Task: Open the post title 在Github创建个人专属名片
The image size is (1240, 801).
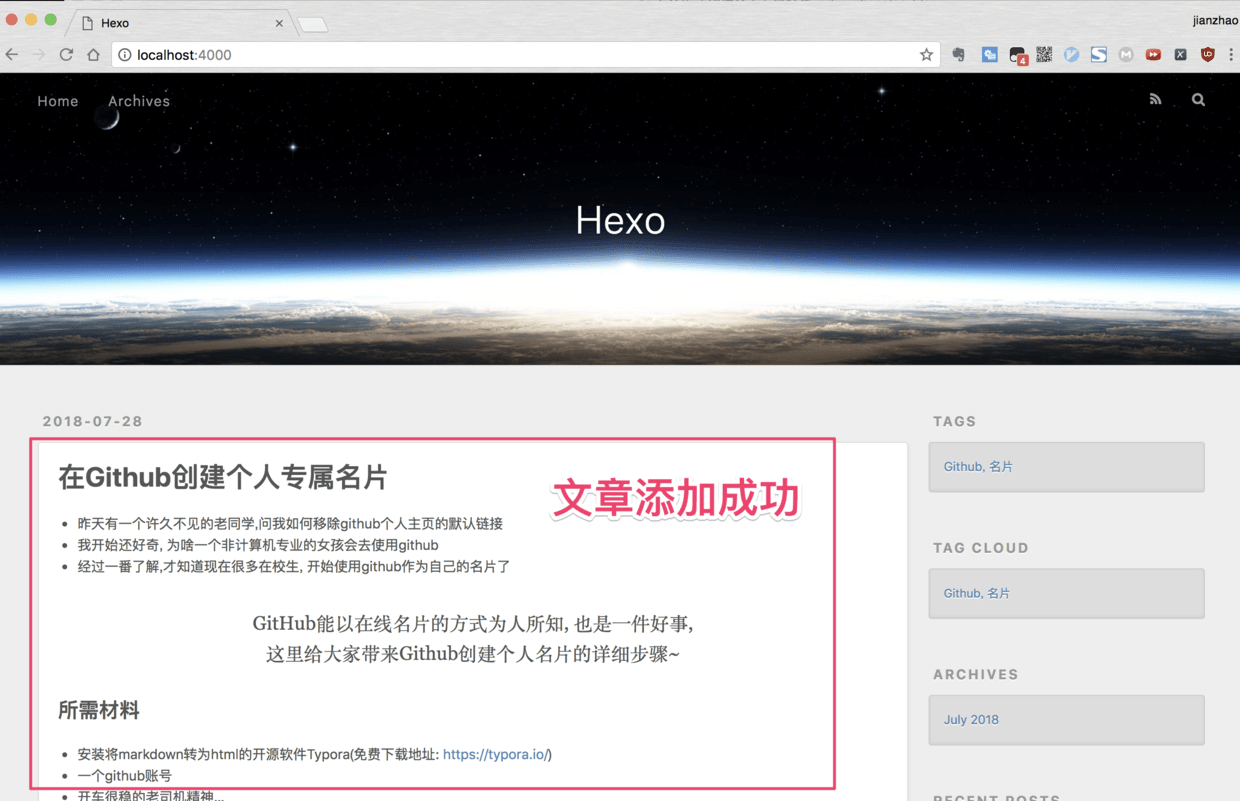Action: pyautogui.click(x=223, y=477)
